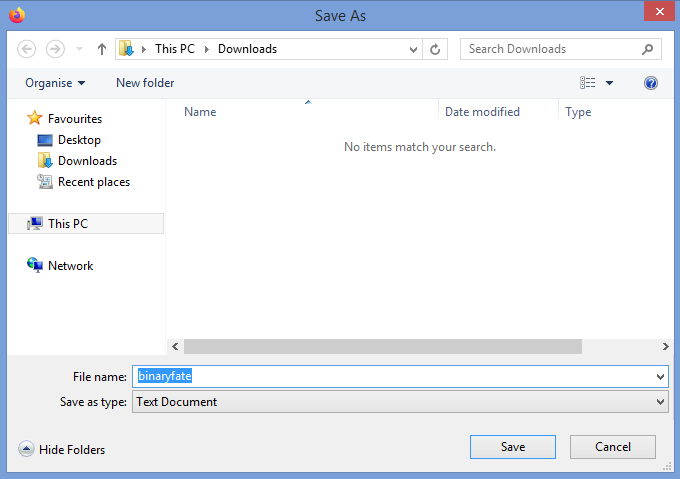The height and width of the screenshot is (479, 680).
Task: Select Desktop in Favourites
Action: [79, 140]
